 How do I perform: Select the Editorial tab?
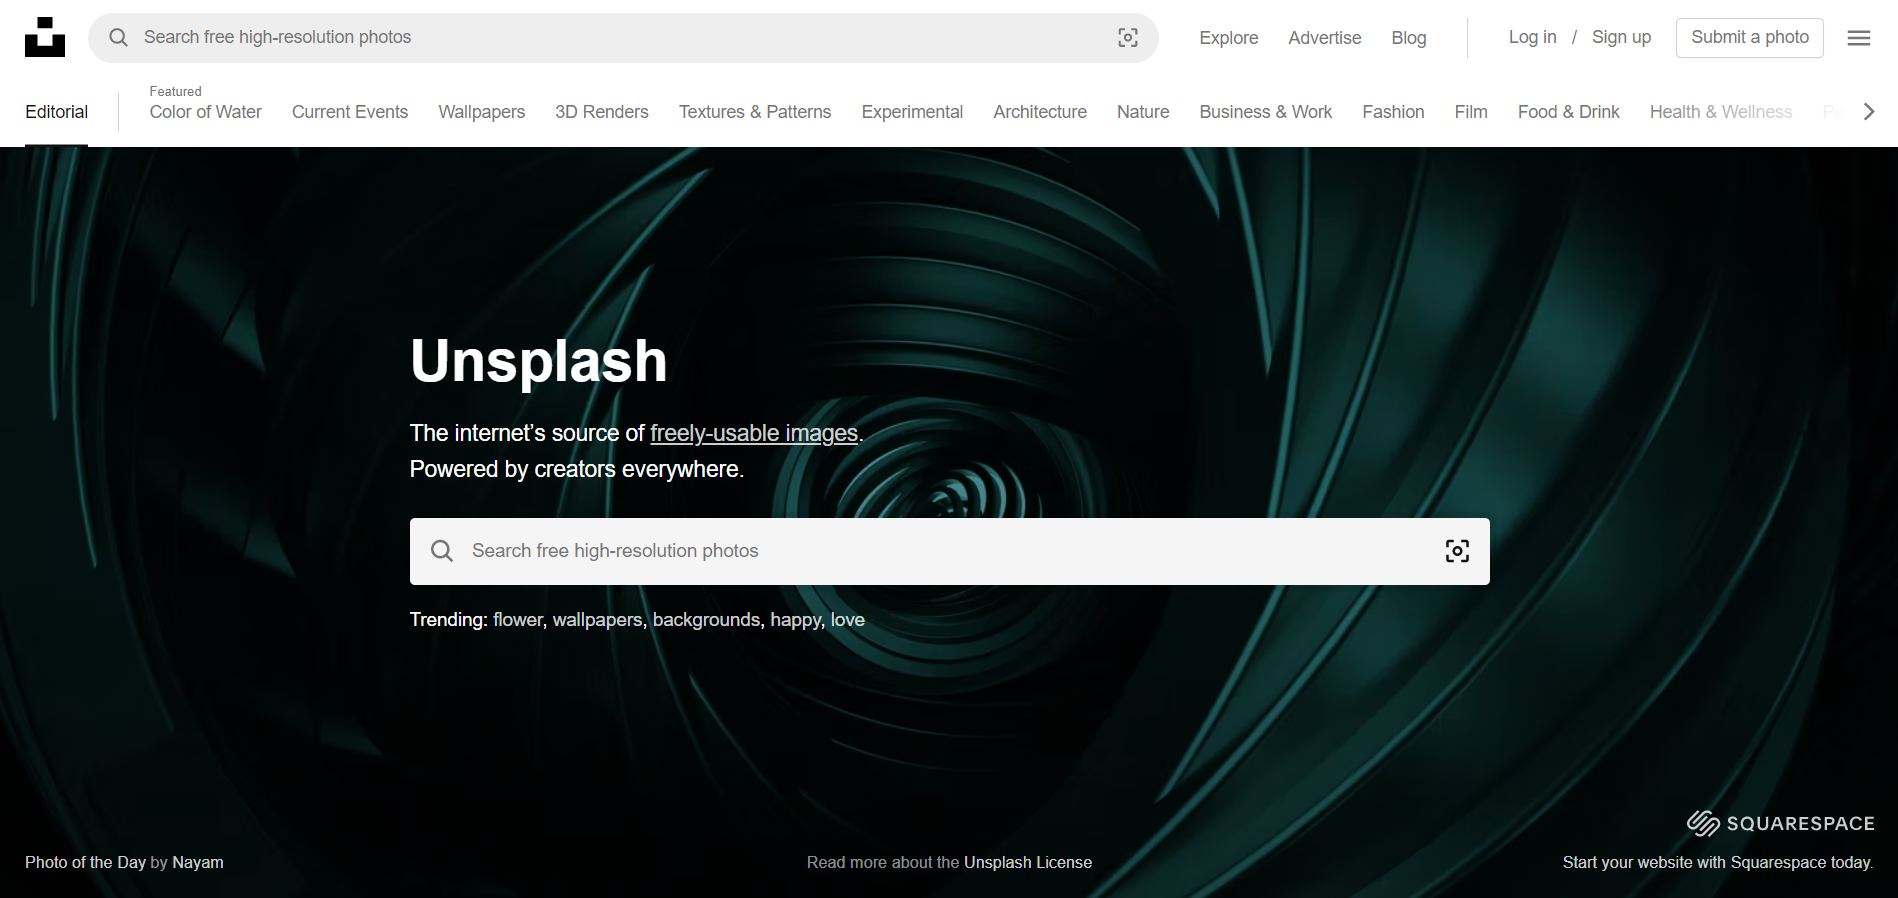pos(56,112)
